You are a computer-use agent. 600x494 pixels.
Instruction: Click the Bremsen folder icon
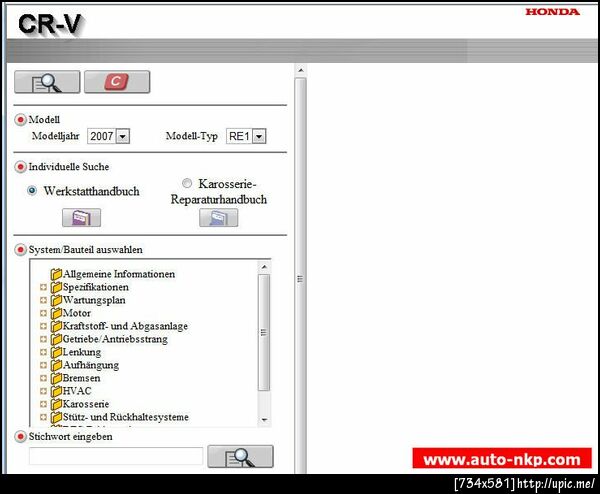[56, 378]
